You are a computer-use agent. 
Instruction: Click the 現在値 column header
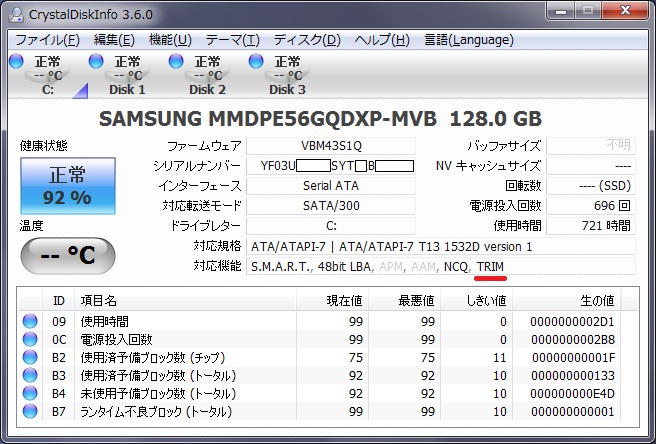tap(333, 300)
